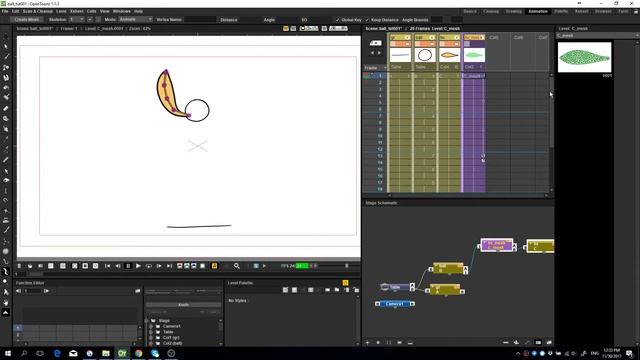The image size is (640, 360).
Task: Open the Windows menu
Action: pyautogui.click(x=122, y=11)
